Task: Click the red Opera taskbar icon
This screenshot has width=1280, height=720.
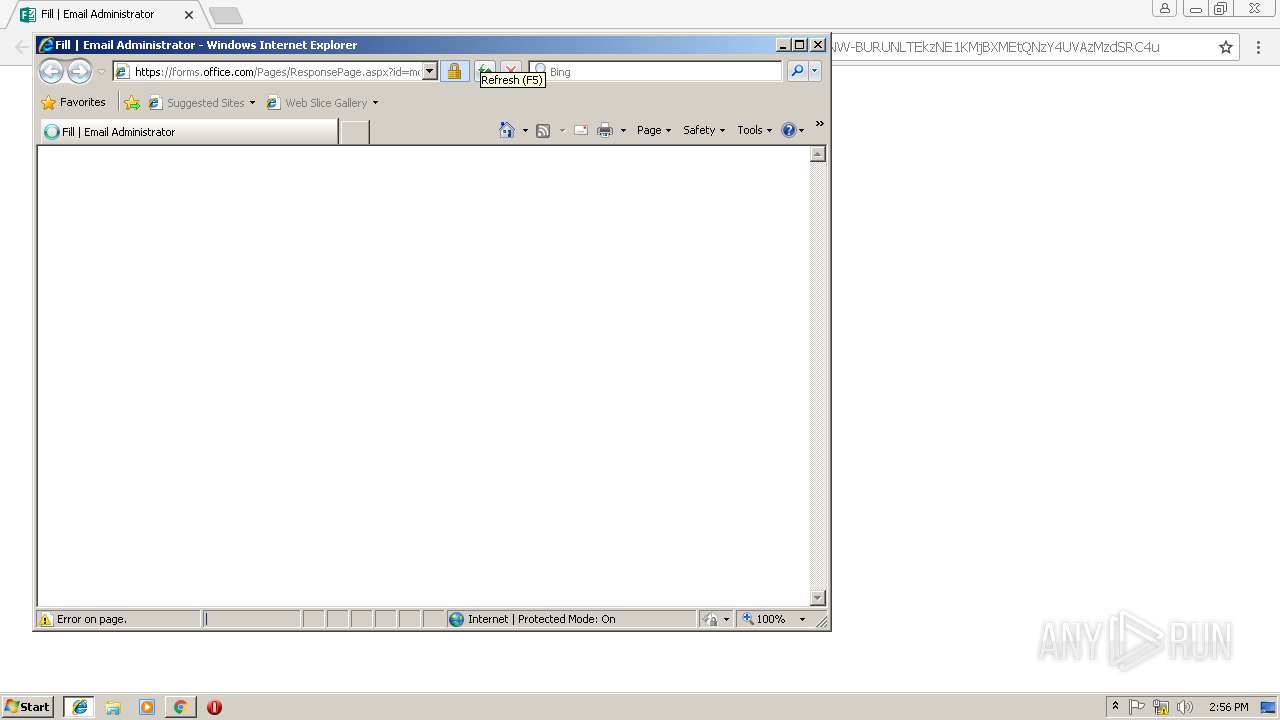Action: (214, 707)
